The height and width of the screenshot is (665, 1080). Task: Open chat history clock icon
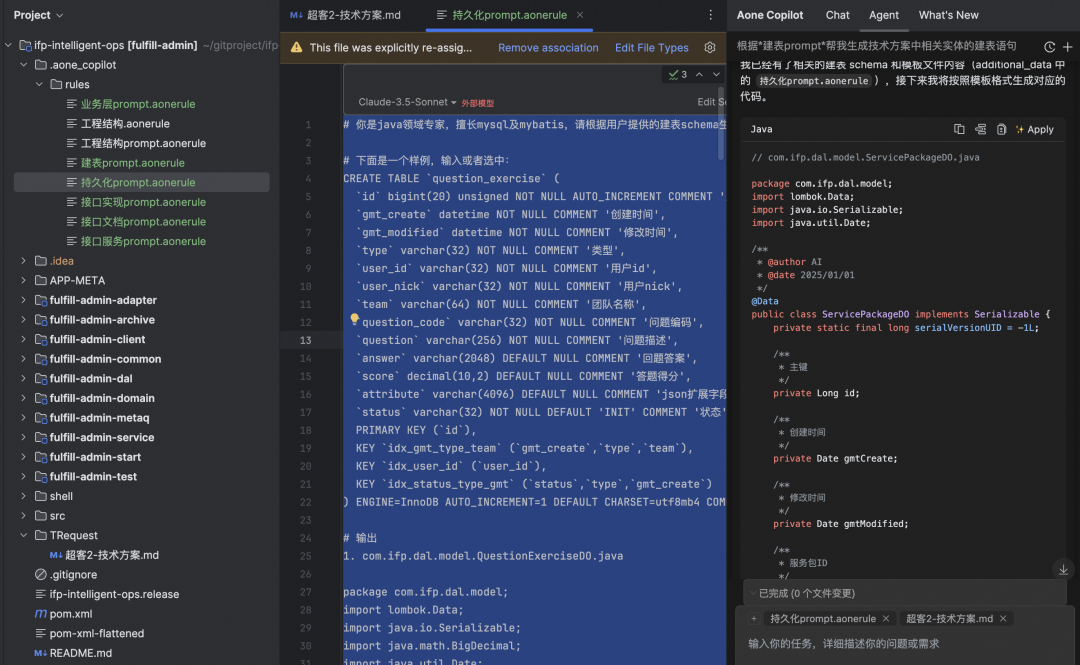(x=1049, y=47)
